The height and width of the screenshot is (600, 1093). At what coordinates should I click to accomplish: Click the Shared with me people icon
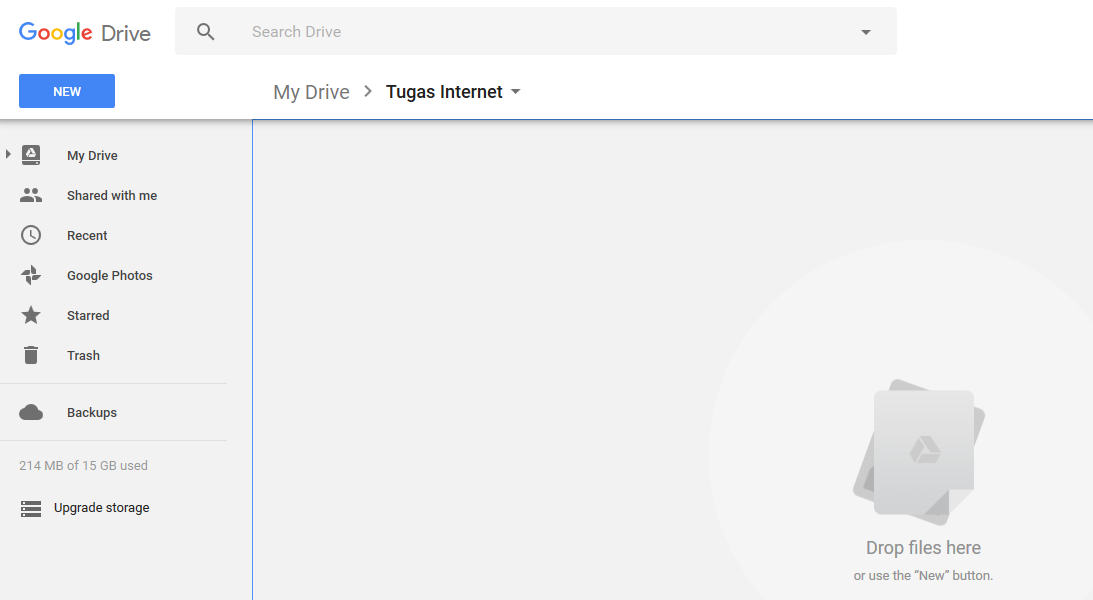[x=31, y=195]
